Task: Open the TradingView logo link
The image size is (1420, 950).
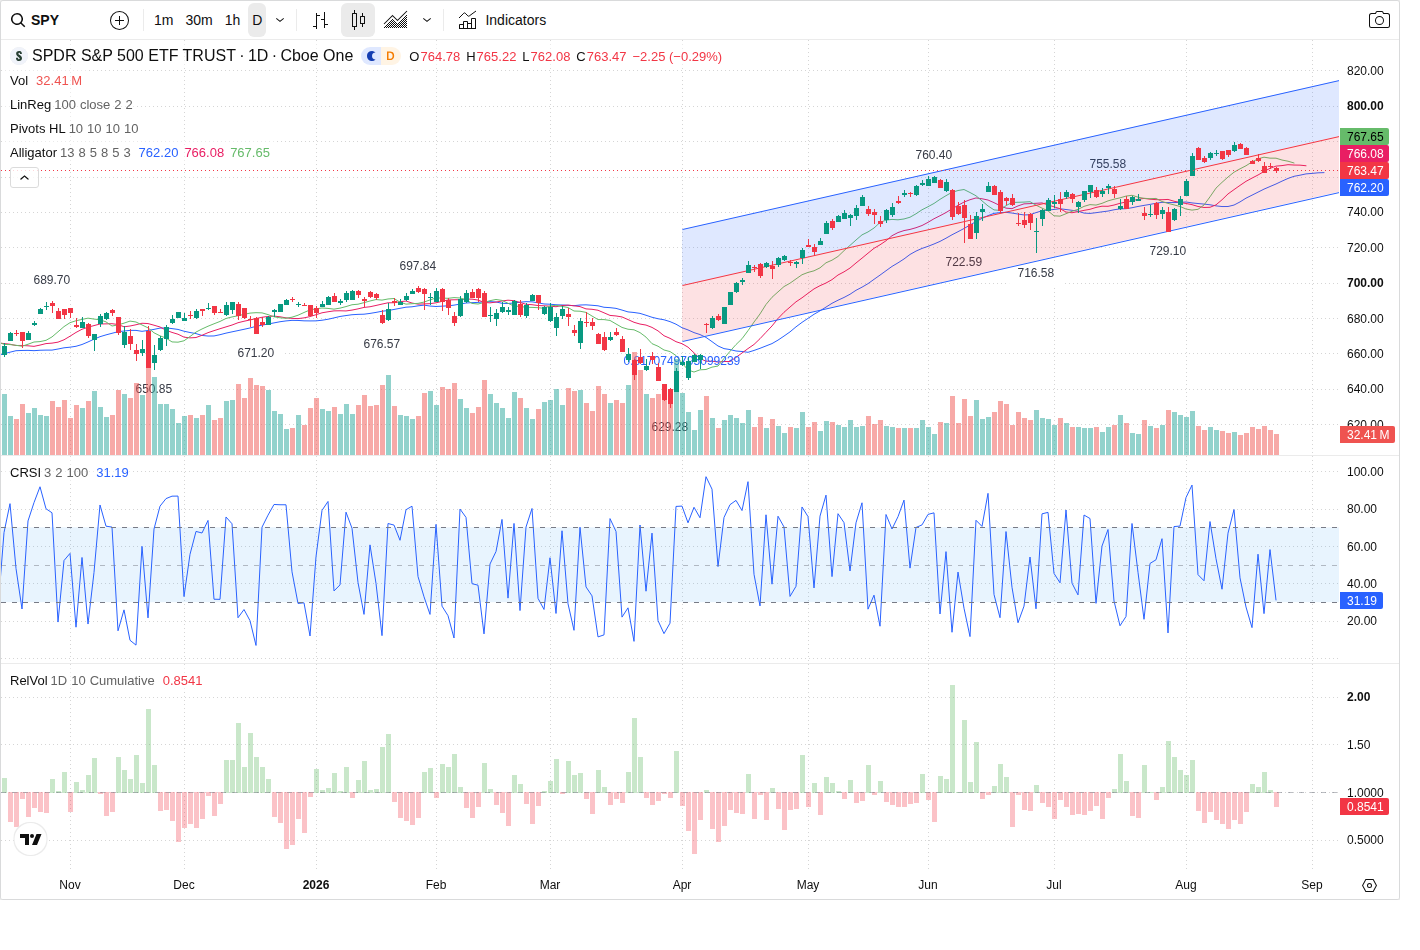Action: point(31,839)
